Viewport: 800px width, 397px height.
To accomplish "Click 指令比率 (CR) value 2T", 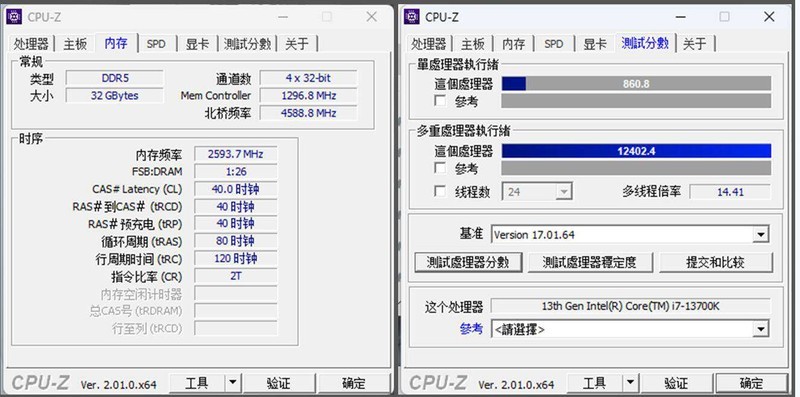I will (x=236, y=276).
